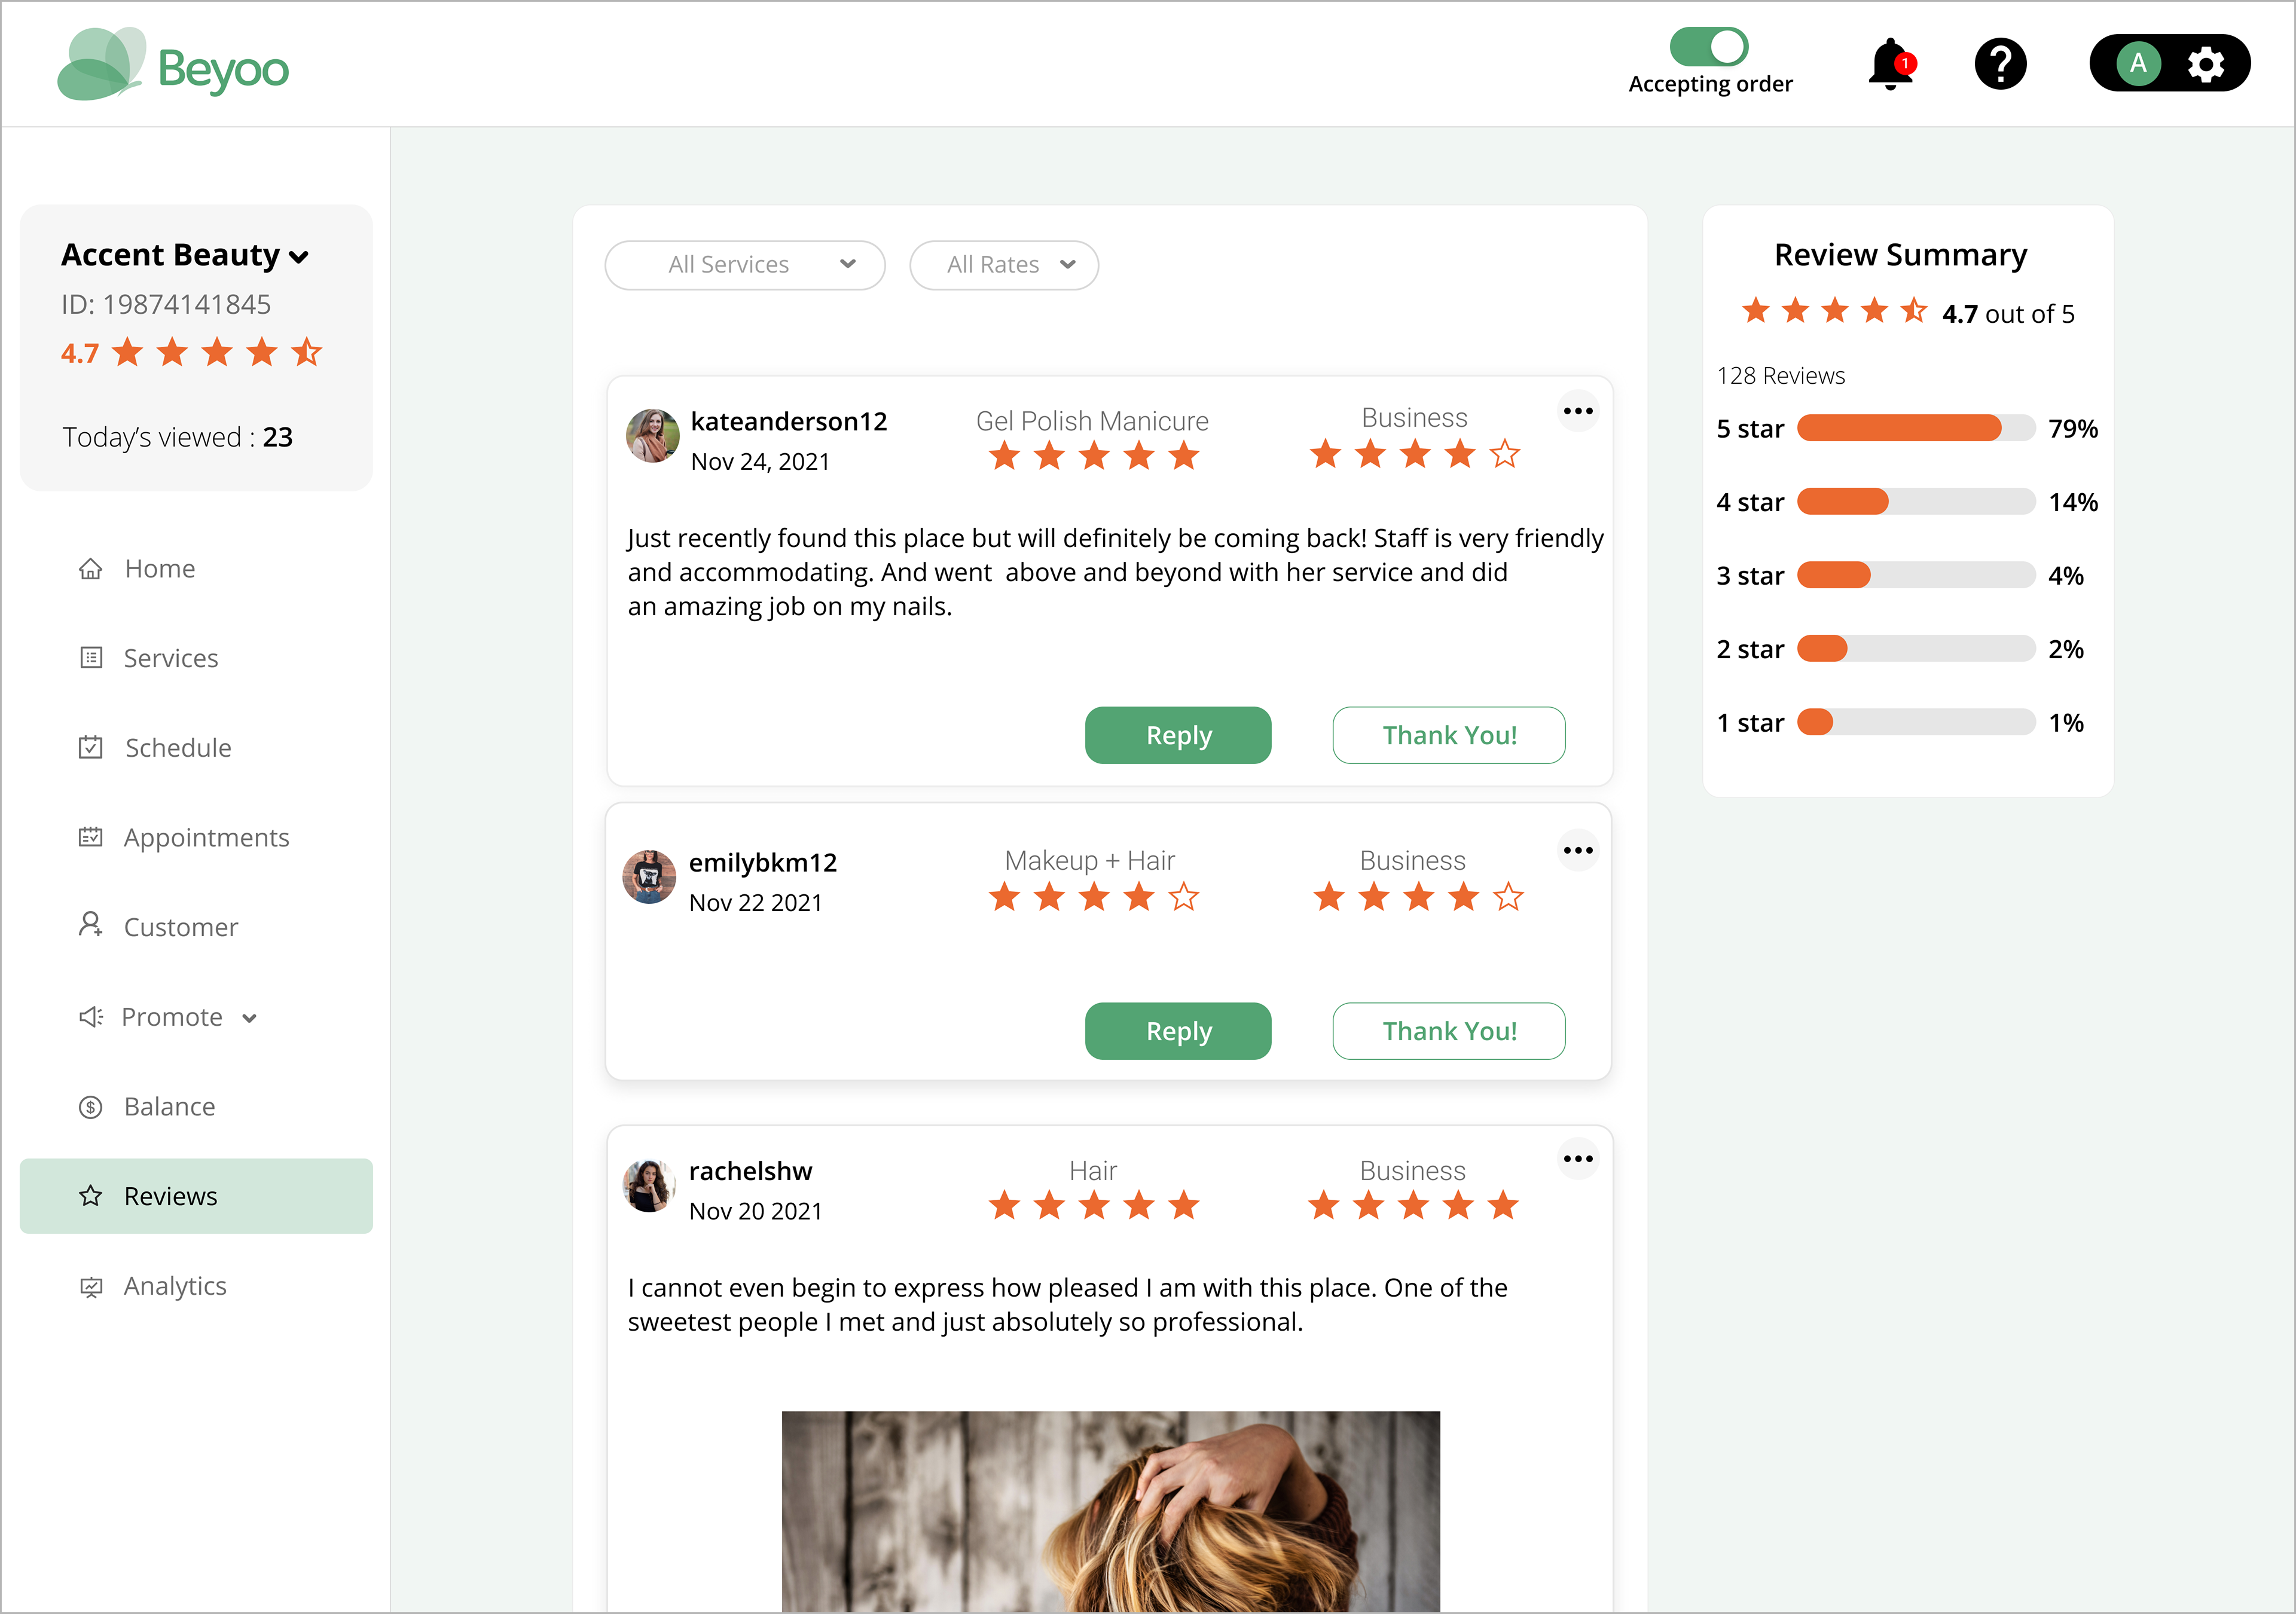Open settings via the gear icon
Screen dimensions: 2296x1614
(2206, 64)
